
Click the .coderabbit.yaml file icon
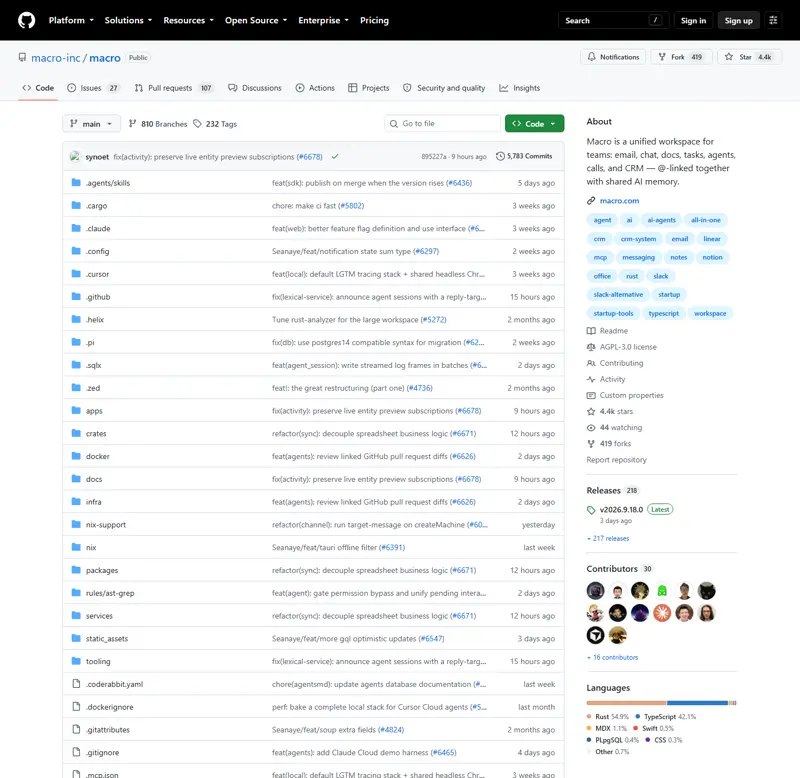point(76,684)
